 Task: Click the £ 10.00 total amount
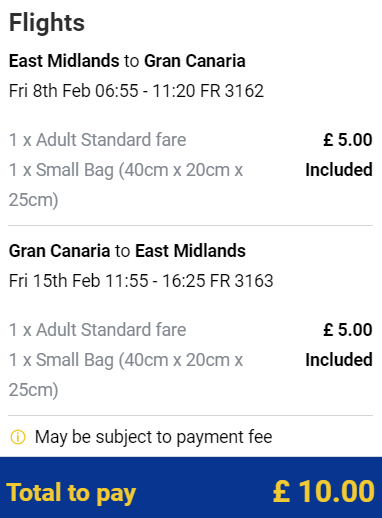pos(324,491)
